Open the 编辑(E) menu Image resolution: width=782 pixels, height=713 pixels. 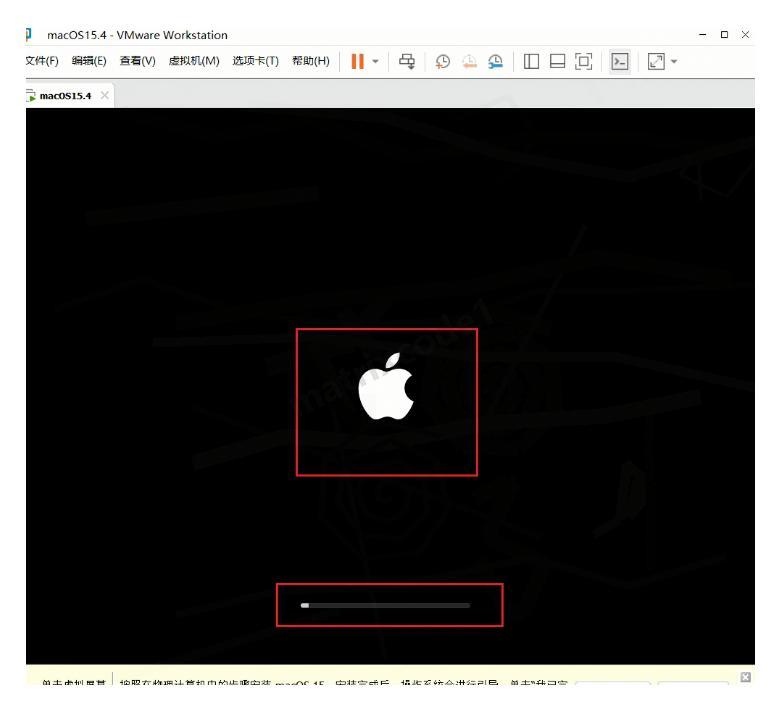pyautogui.click(x=89, y=61)
